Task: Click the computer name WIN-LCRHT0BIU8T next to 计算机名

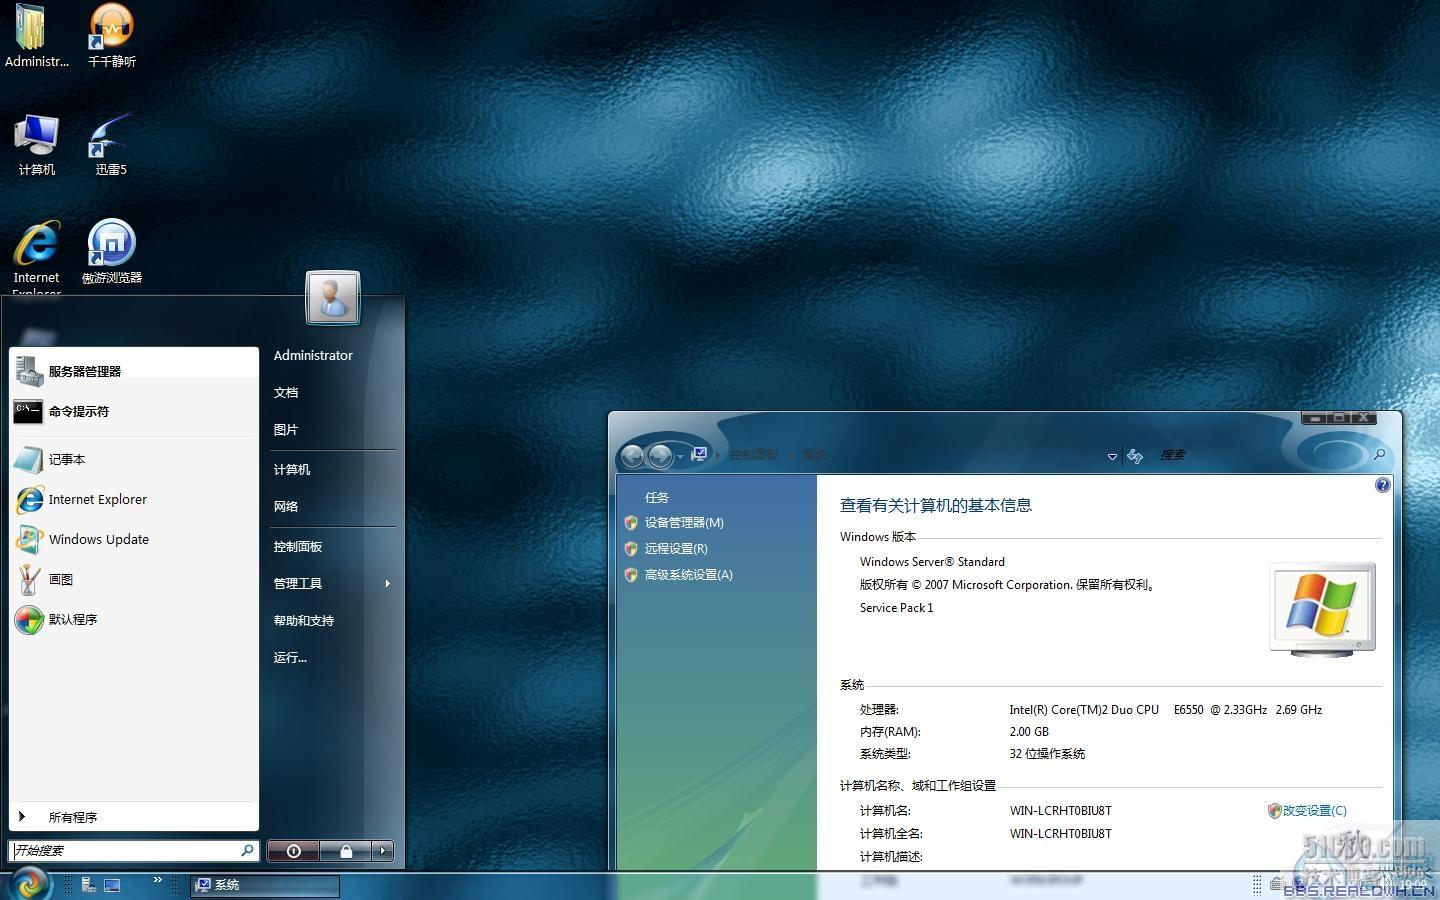Action: click(x=1060, y=811)
